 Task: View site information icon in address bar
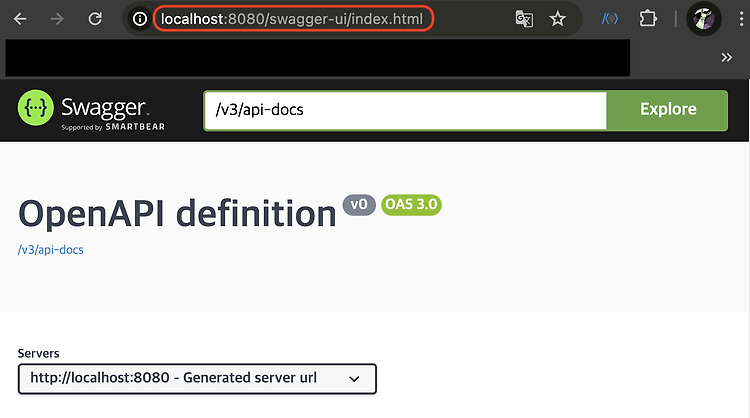[140, 19]
